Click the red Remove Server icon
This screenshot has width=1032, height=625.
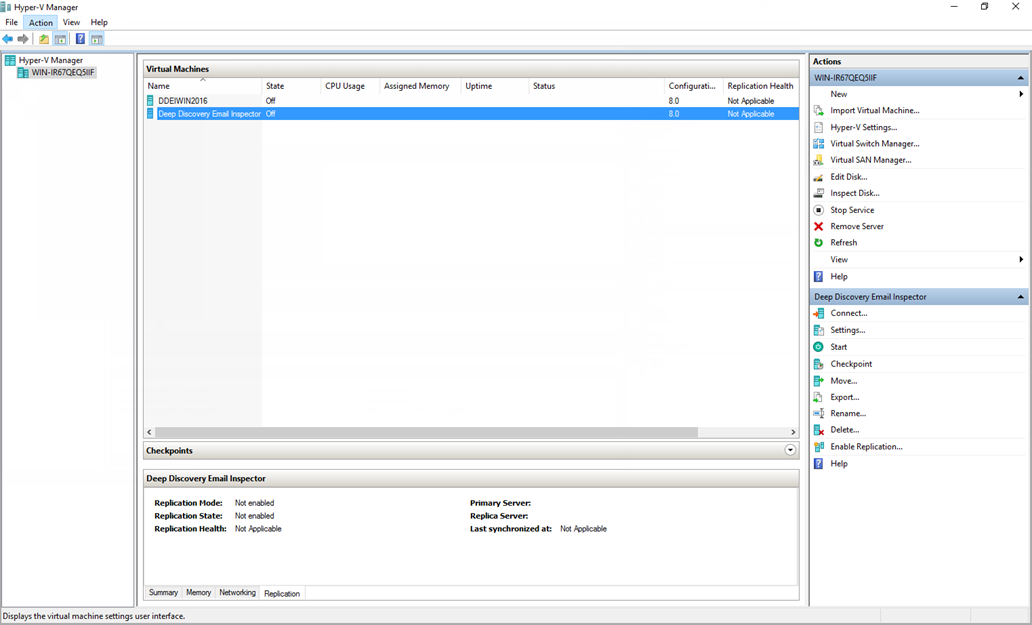pos(818,227)
